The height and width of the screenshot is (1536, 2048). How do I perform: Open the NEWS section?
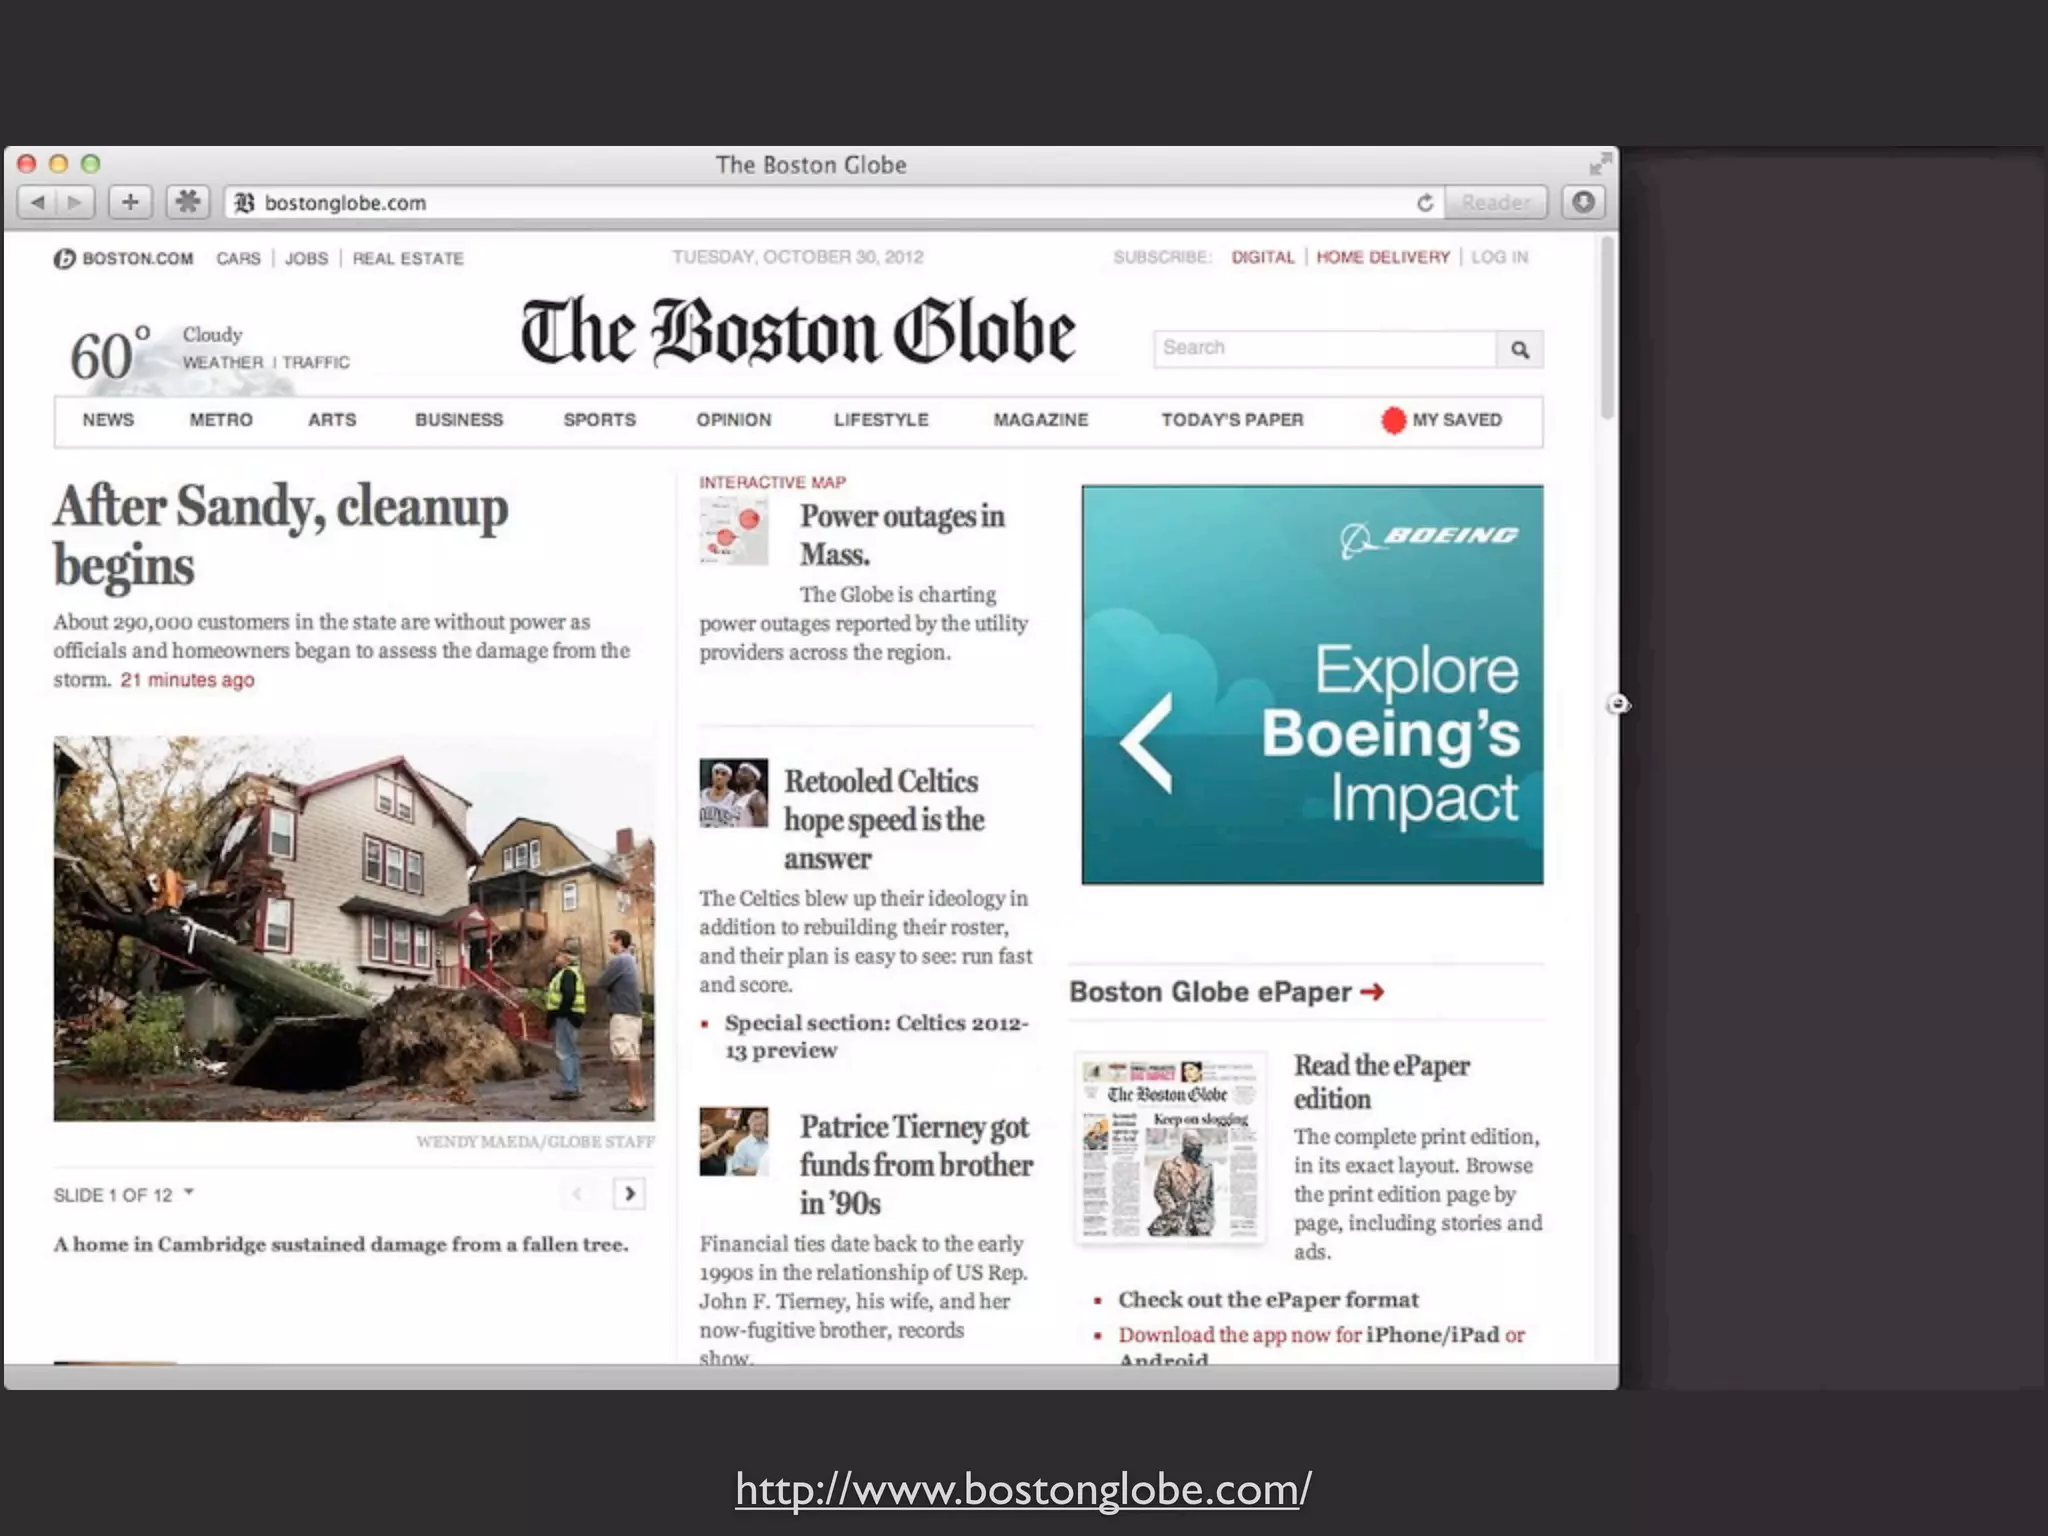click(x=108, y=420)
